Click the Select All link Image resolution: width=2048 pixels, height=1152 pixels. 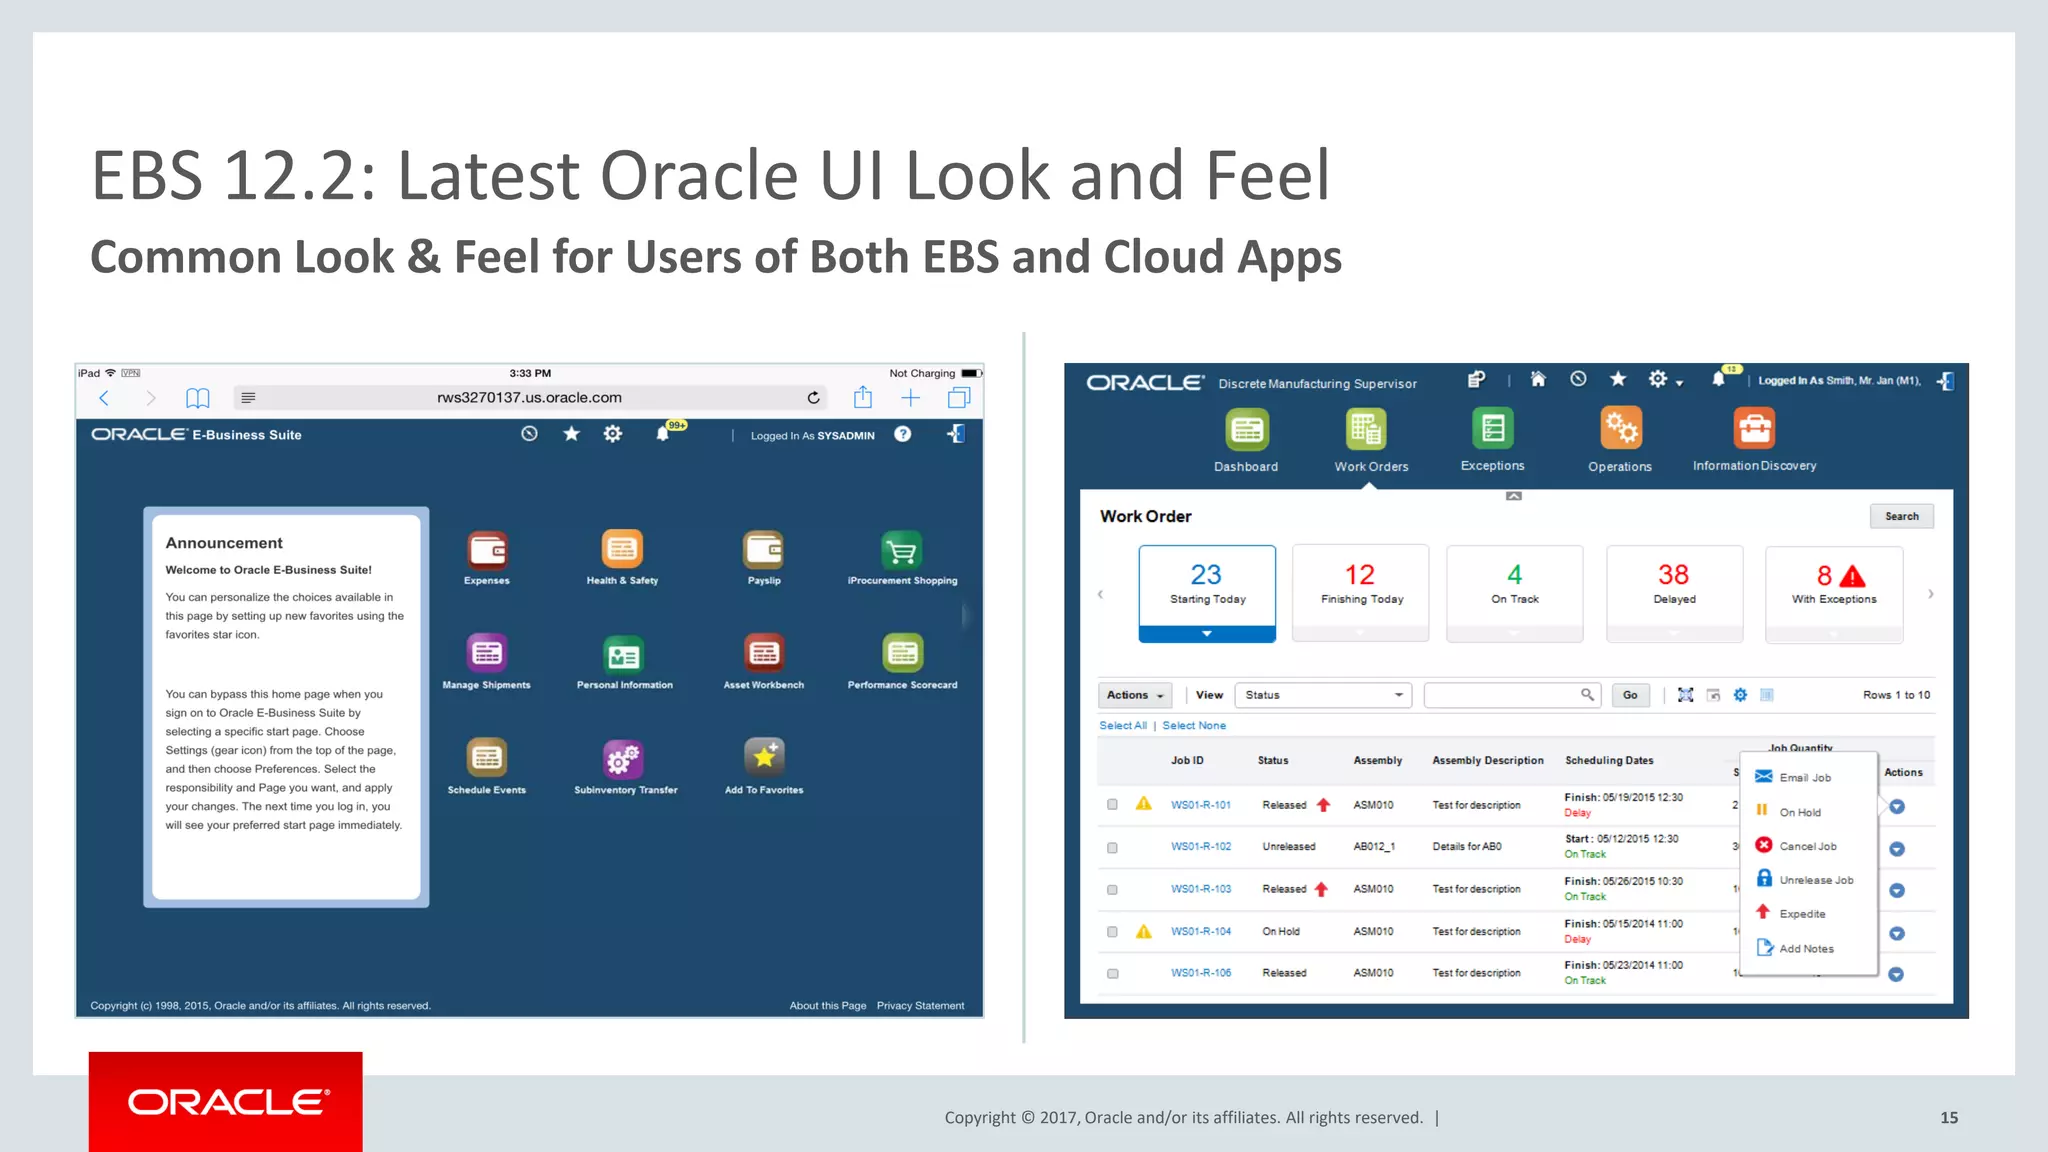(x=1123, y=726)
